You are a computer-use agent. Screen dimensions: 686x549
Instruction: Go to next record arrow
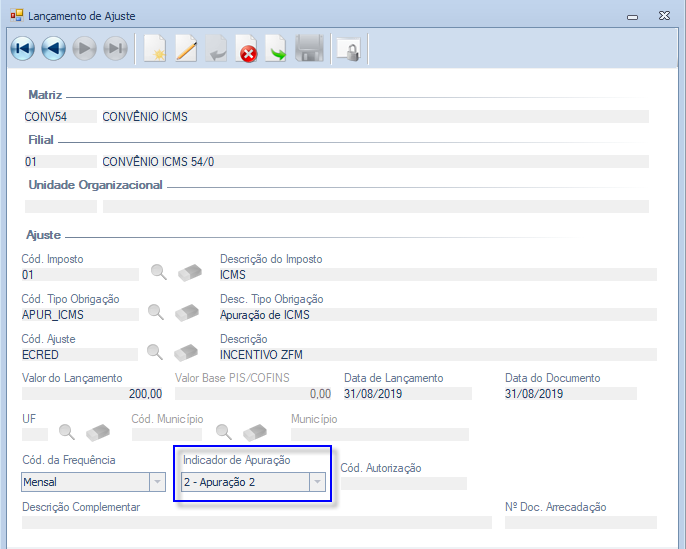(x=84, y=48)
